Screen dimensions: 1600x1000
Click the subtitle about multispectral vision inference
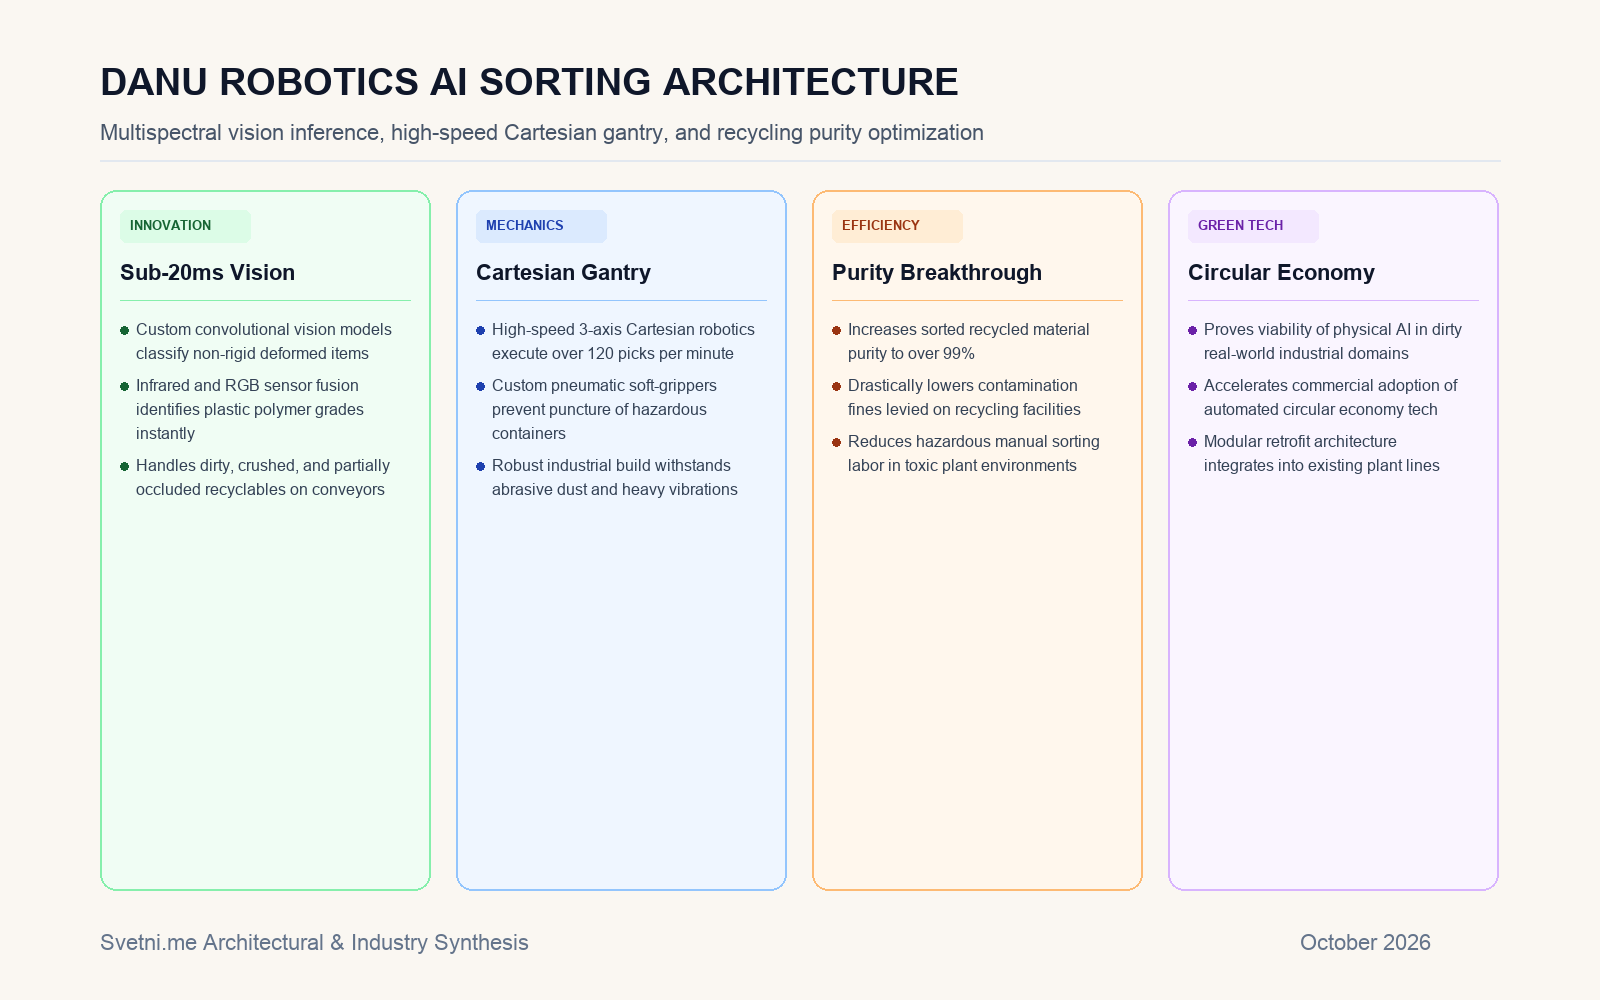(x=542, y=133)
